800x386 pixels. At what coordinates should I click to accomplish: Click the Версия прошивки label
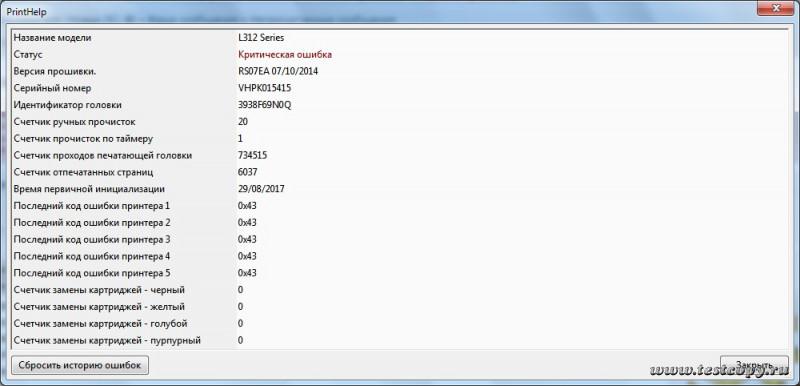[55, 71]
